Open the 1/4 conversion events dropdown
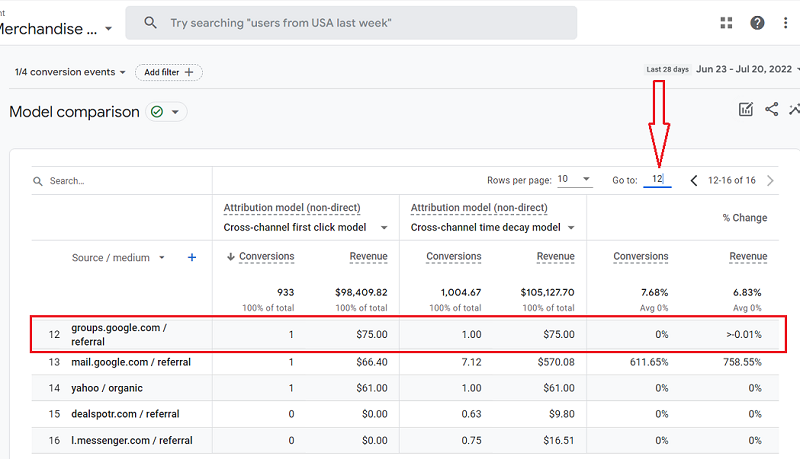Screen dimensions: 800x459 (x=70, y=72)
